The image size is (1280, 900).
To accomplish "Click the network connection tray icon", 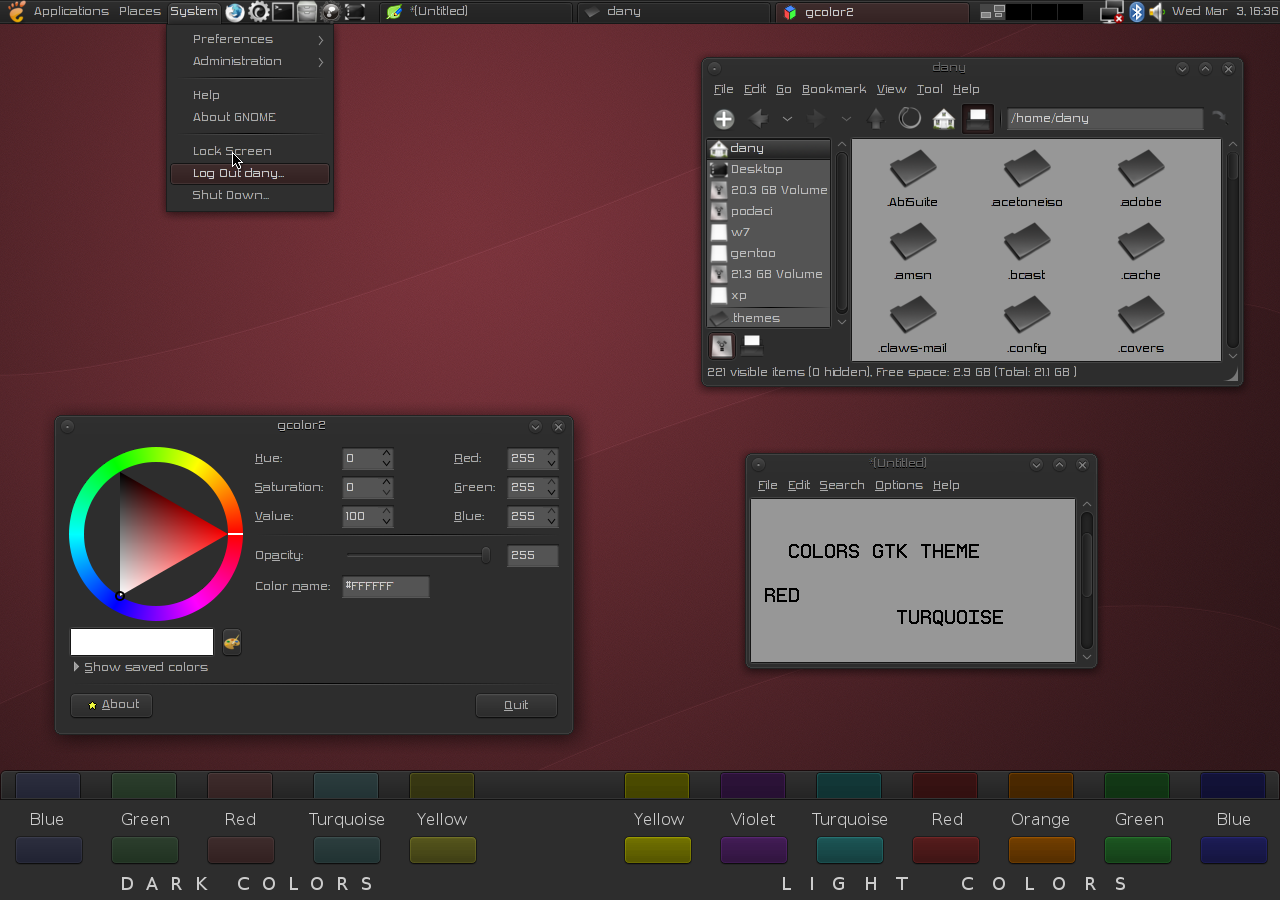I will click(x=1111, y=12).
